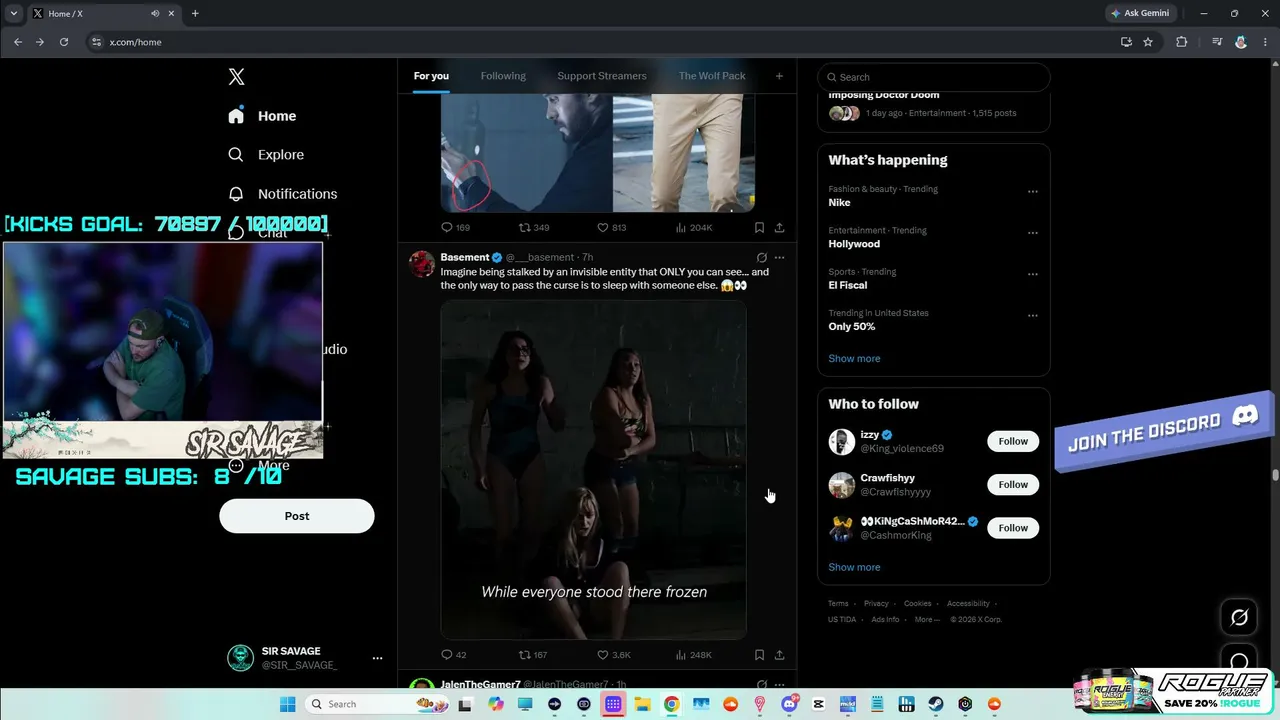The height and width of the screenshot is (720, 1280).
Task: Open the Support Streamers tab
Action: click(x=602, y=76)
